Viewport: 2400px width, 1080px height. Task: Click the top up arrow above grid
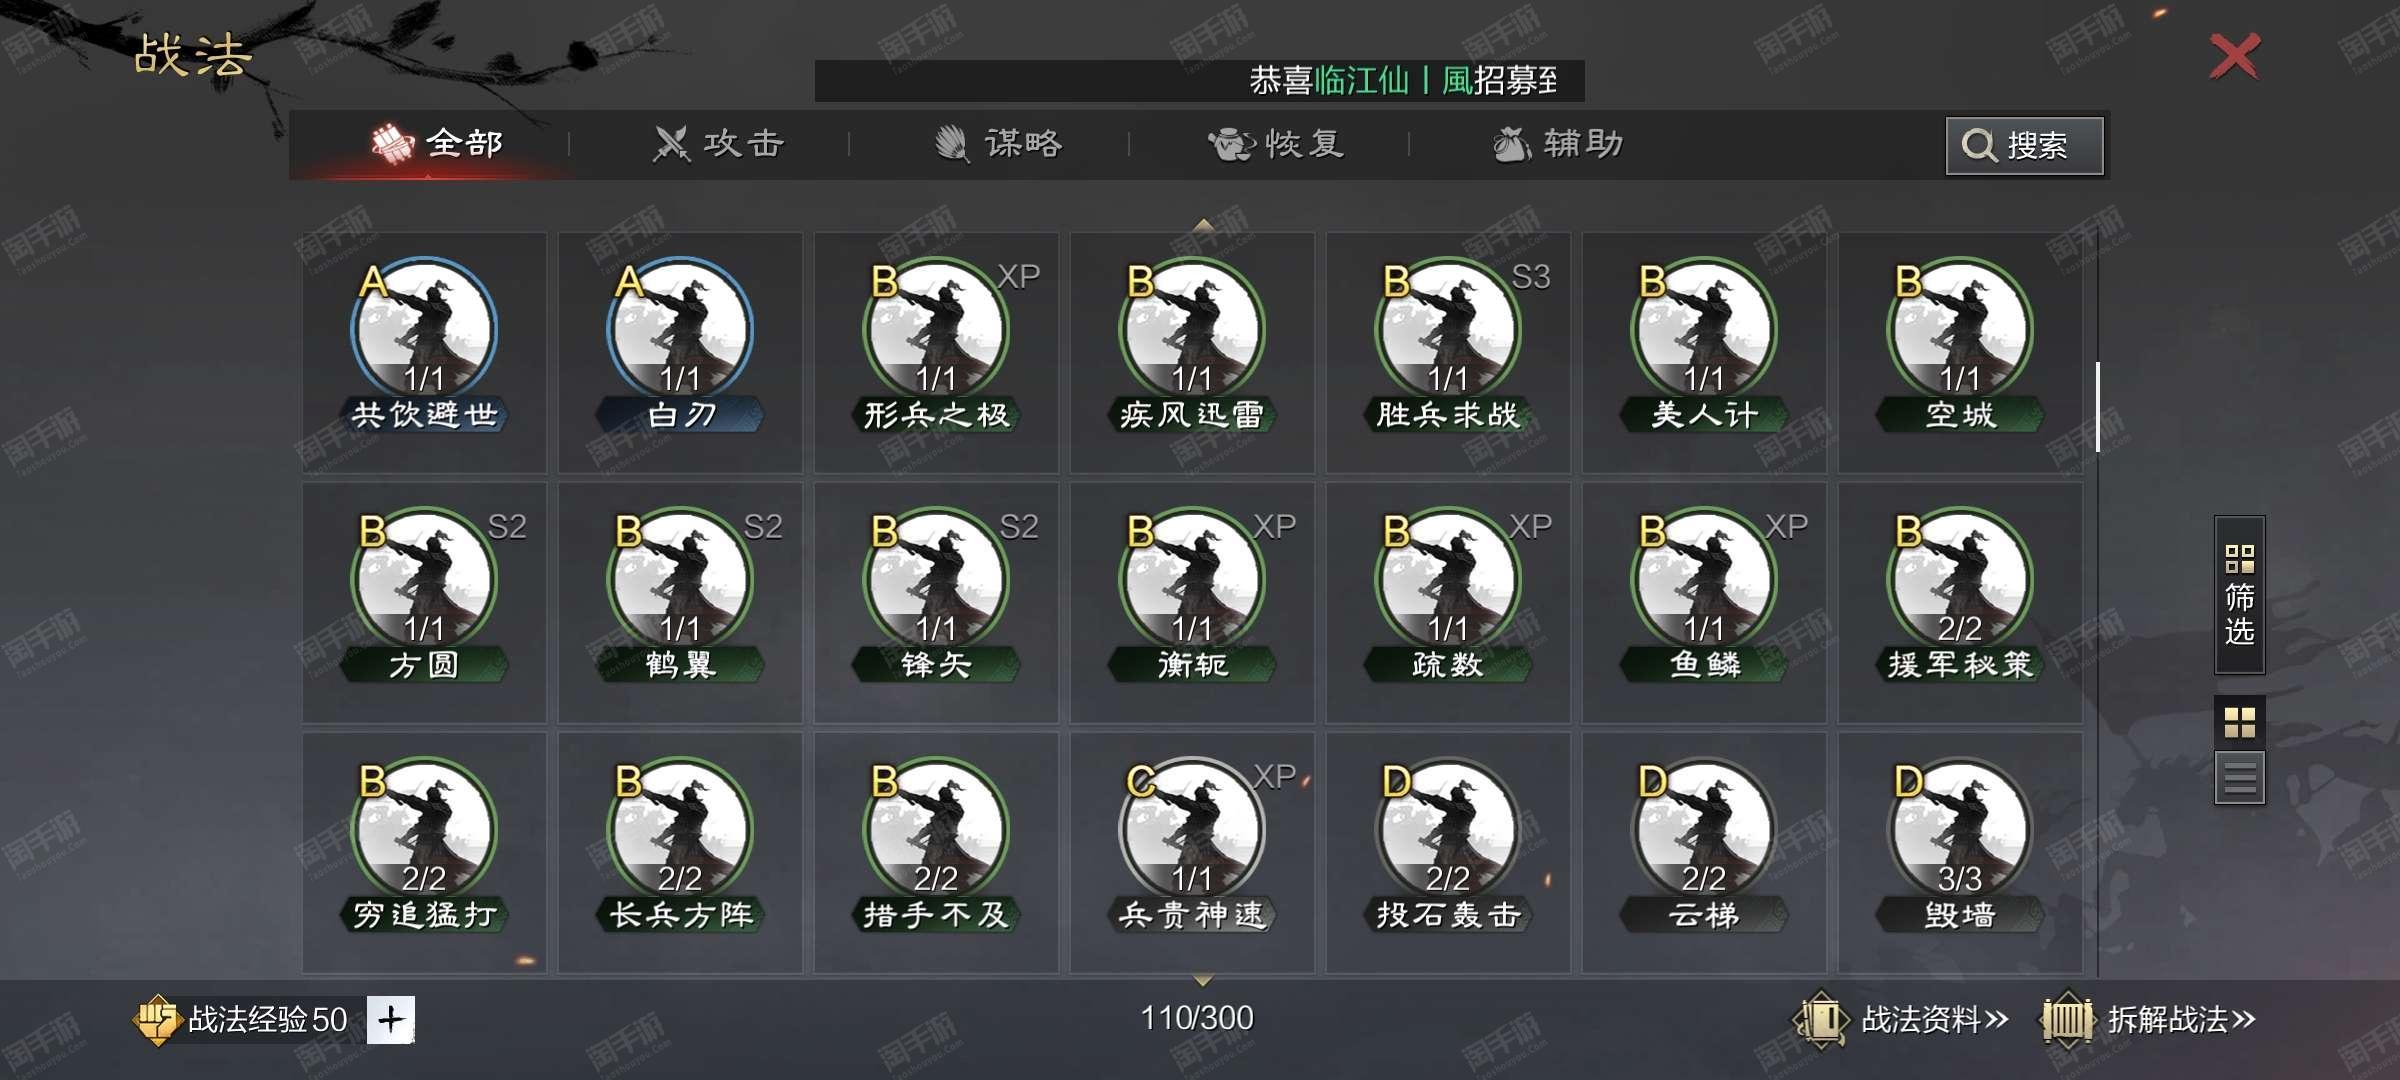(1203, 225)
